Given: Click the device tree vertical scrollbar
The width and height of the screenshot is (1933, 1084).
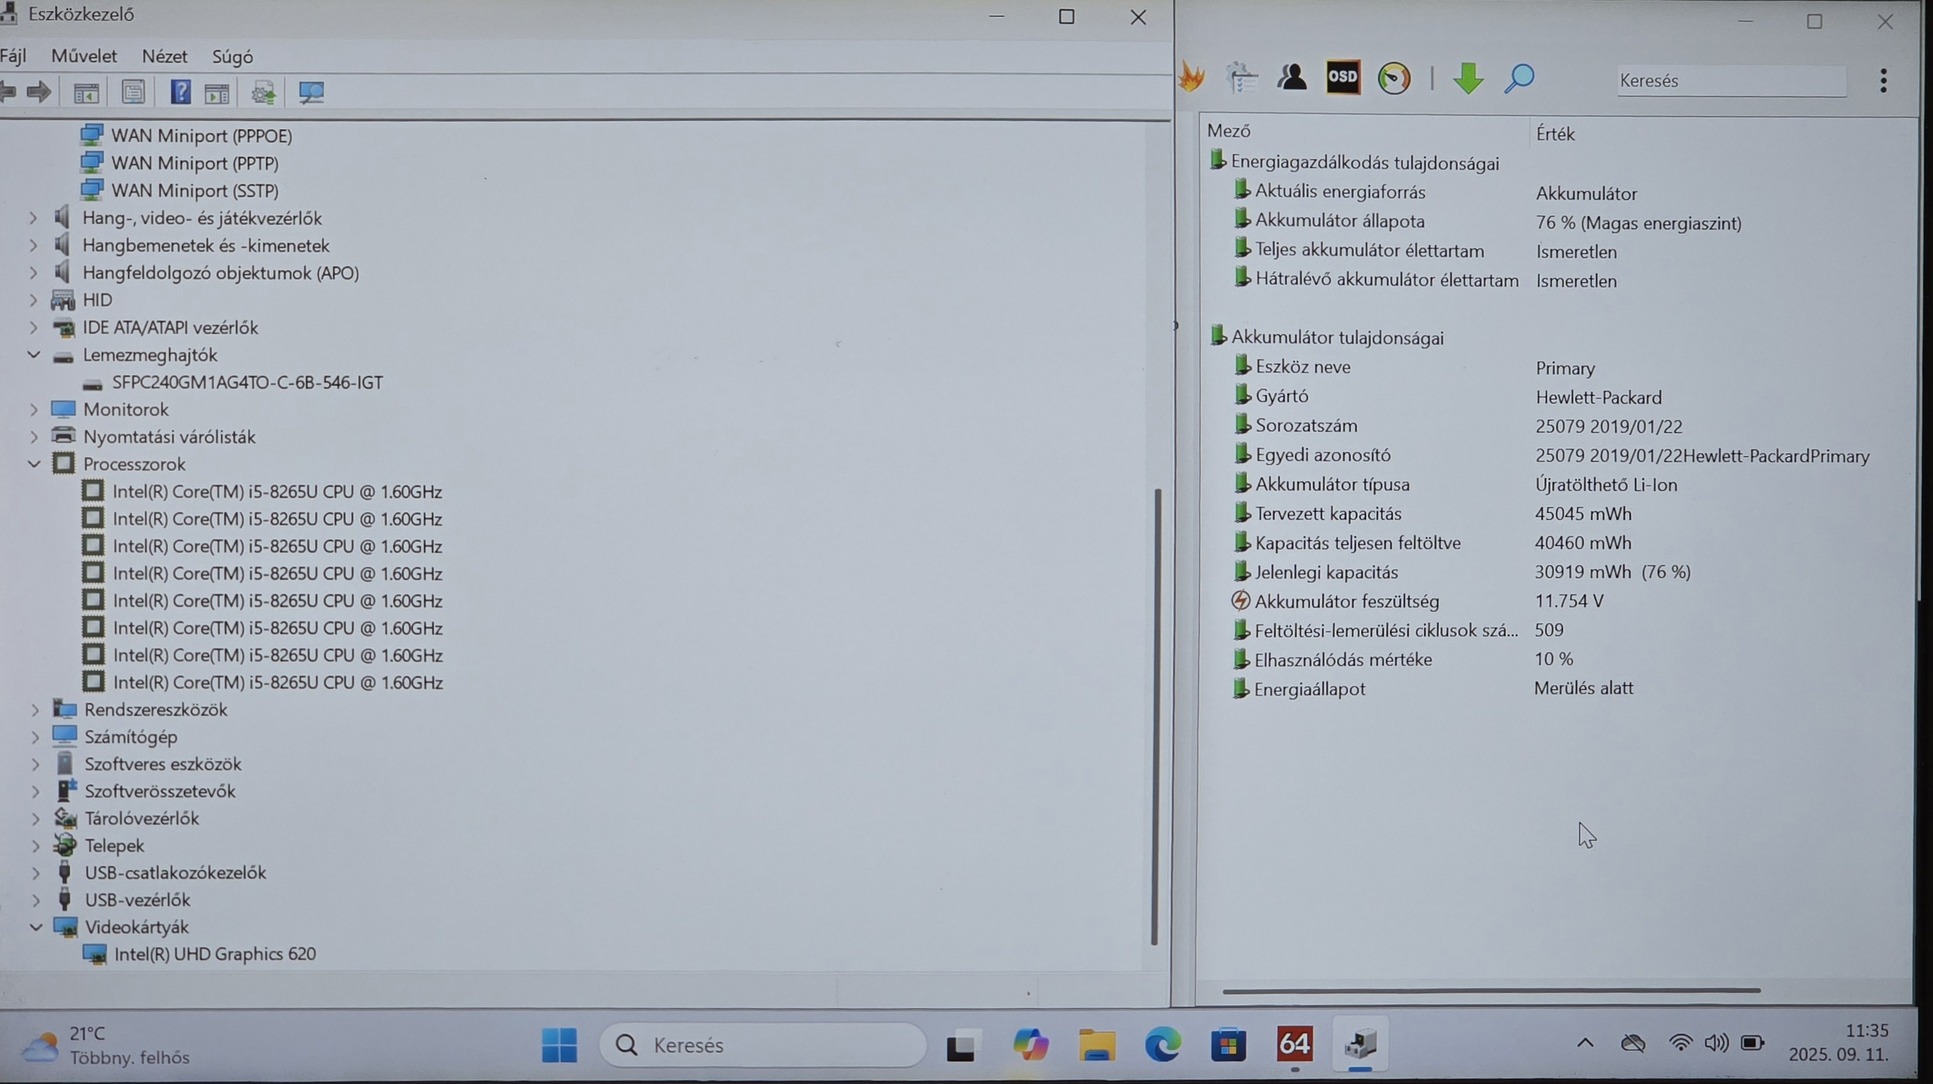Looking at the screenshot, I should click(x=1156, y=715).
